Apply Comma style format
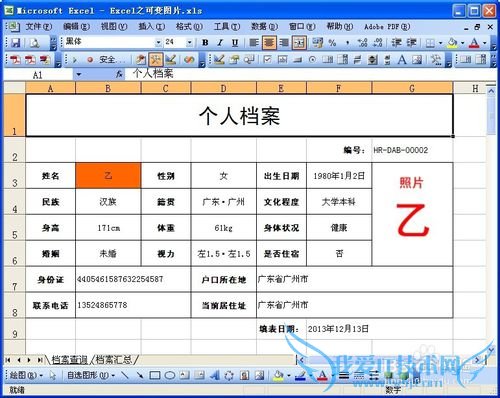The image size is (500, 398). coord(347,42)
